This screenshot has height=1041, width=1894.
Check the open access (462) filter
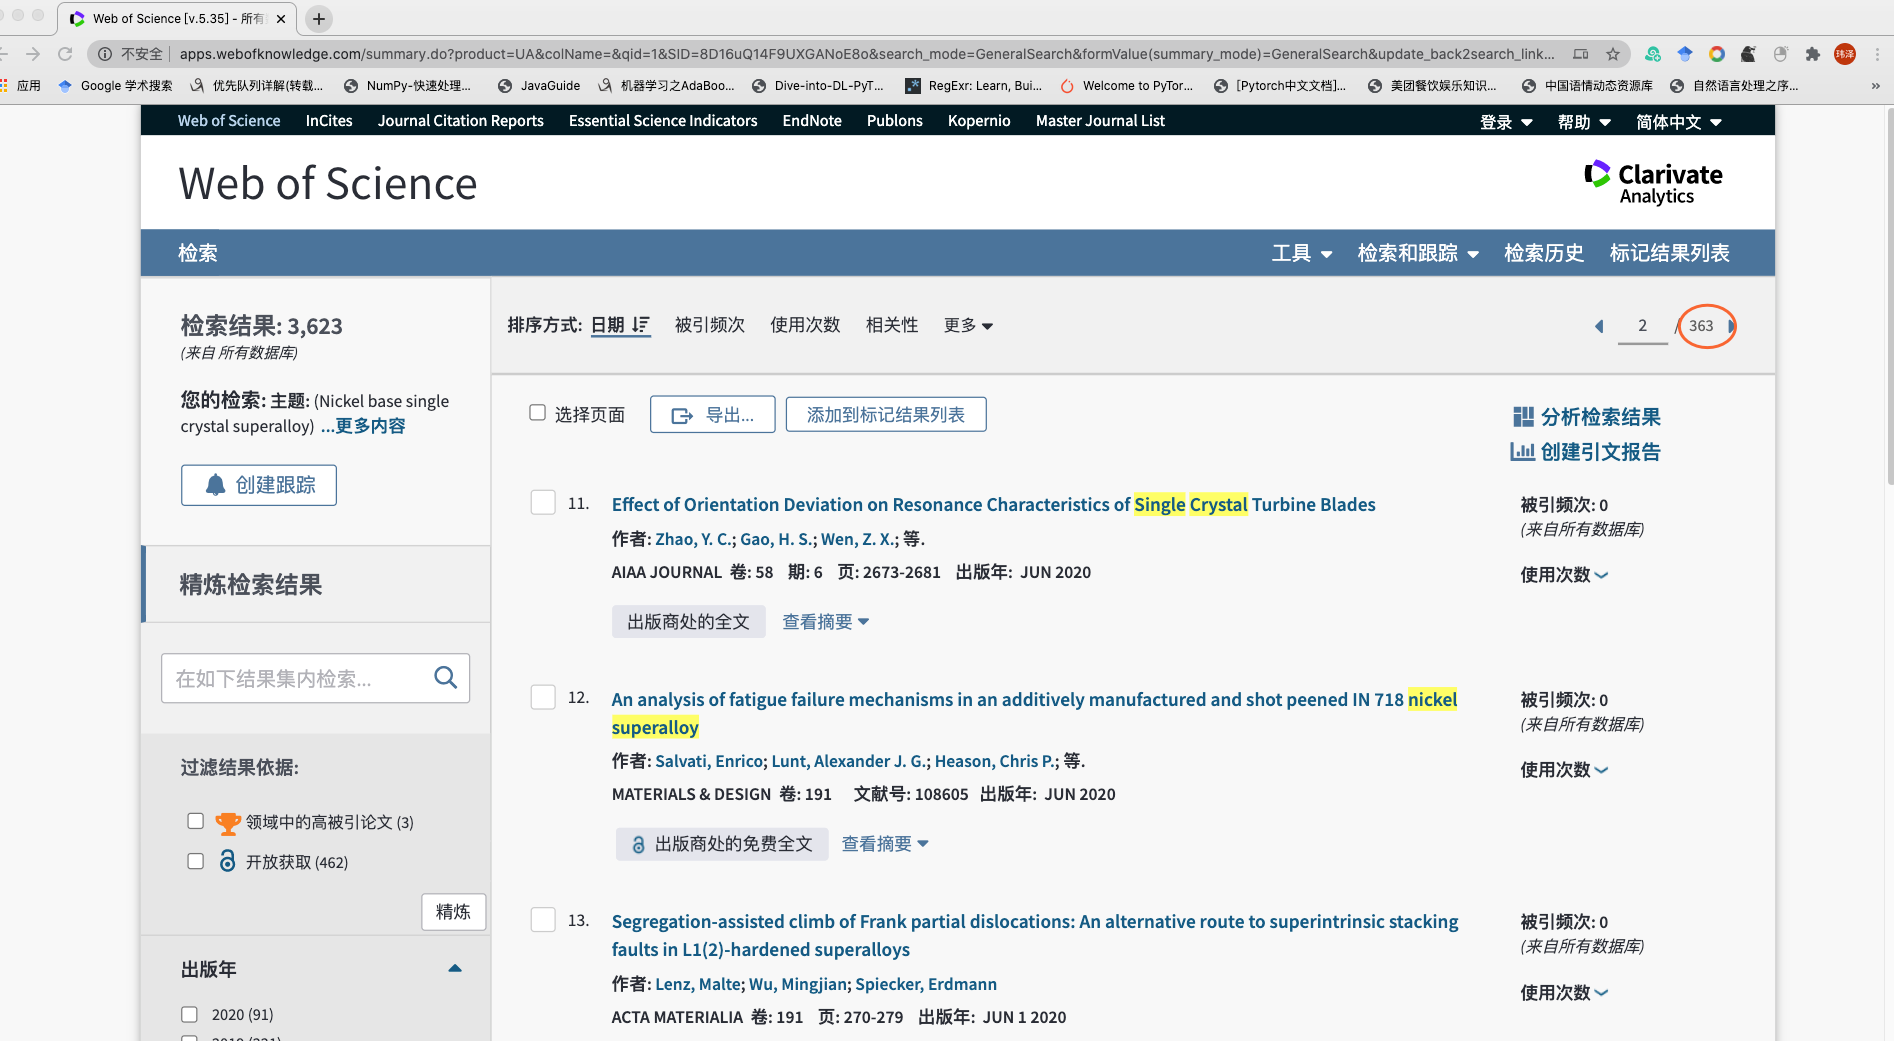click(x=196, y=861)
